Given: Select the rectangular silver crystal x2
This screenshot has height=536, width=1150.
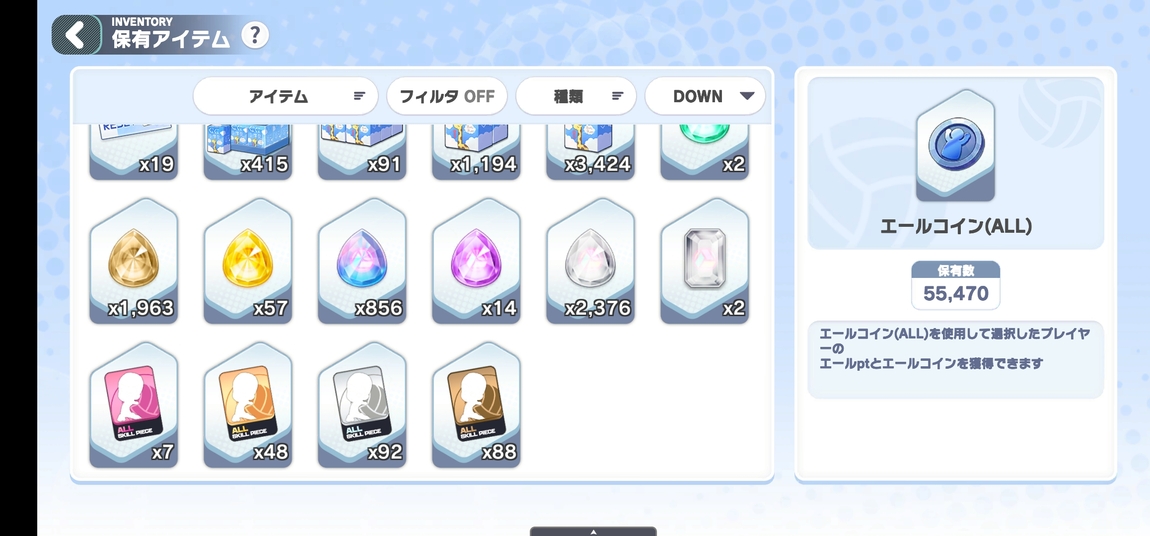Looking at the screenshot, I should pos(704,261).
